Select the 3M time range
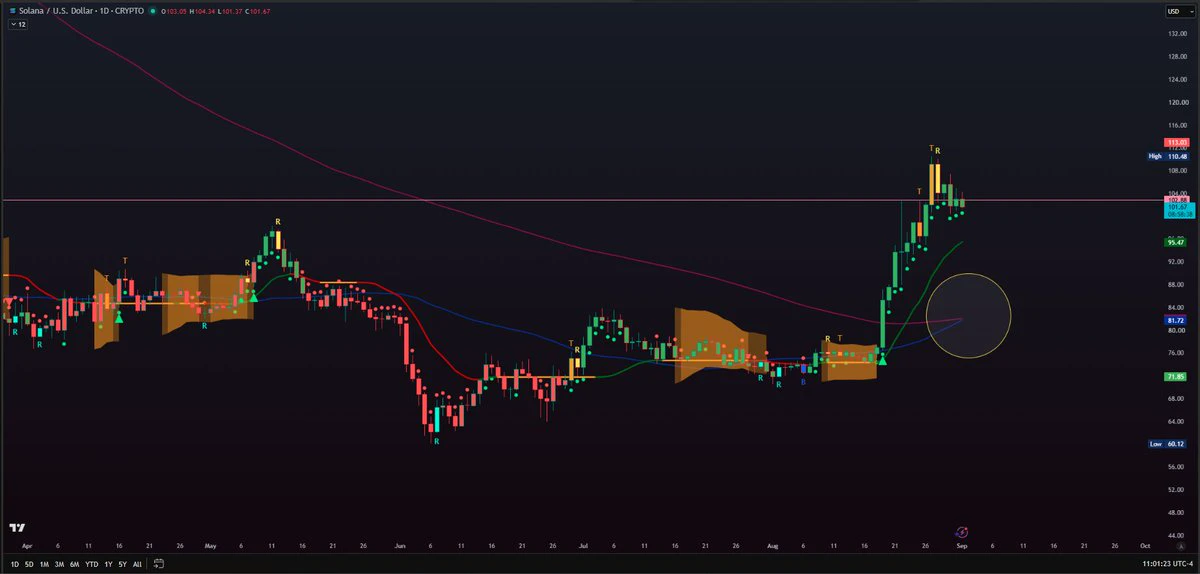 (59, 564)
